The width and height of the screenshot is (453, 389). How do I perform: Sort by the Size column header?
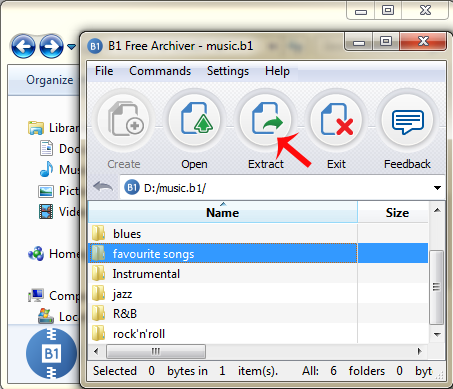coord(393,212)
